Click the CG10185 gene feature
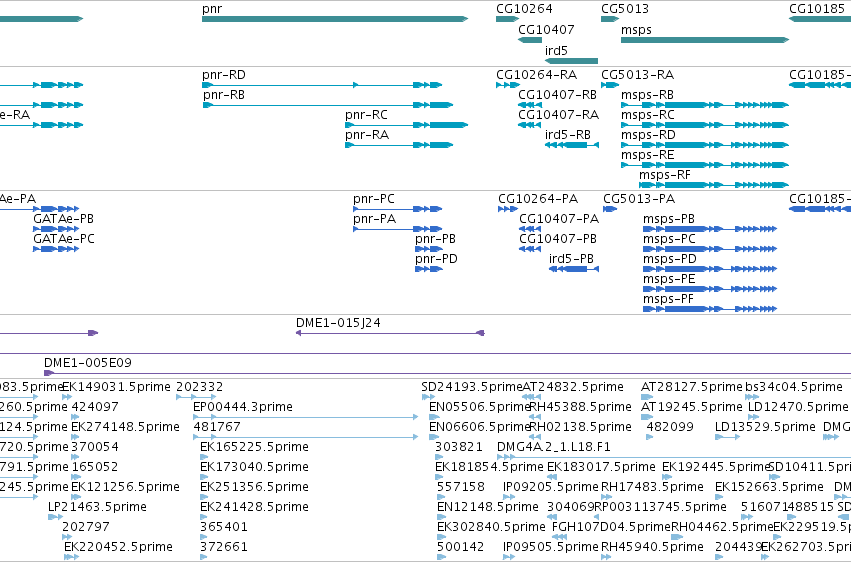Image resolution: width=851 pixels, height=562 pixels. [820, 19]
